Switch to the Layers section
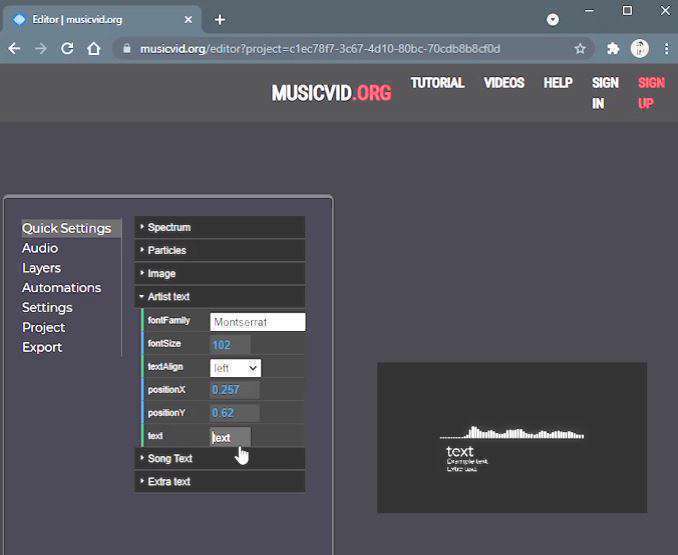The image size is (678, 555). (x=42, y=268)
